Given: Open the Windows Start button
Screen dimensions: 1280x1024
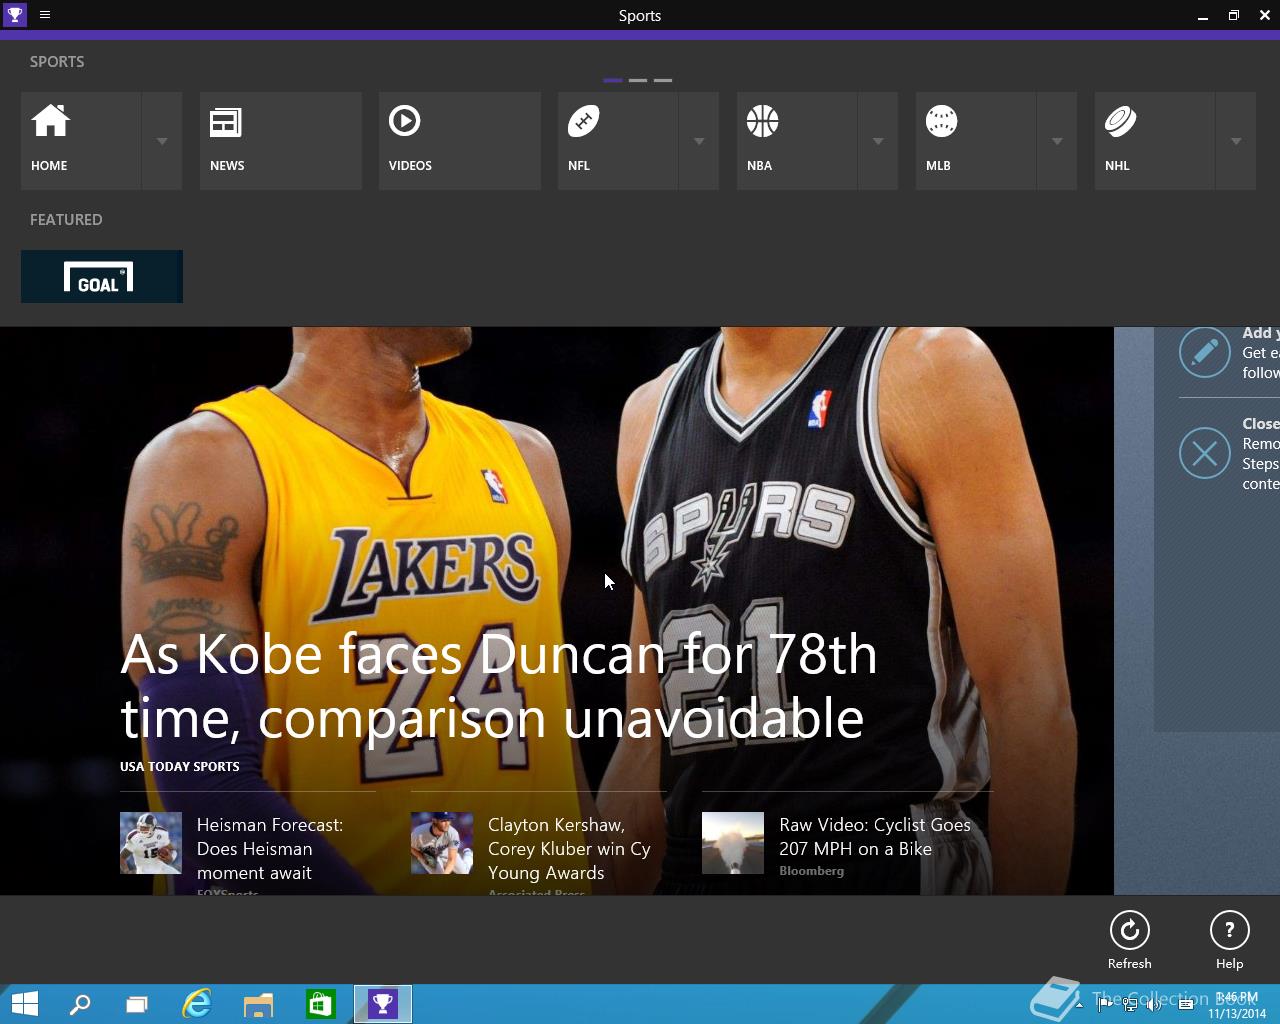Looking at the screenshot, I should [24, 1004].
